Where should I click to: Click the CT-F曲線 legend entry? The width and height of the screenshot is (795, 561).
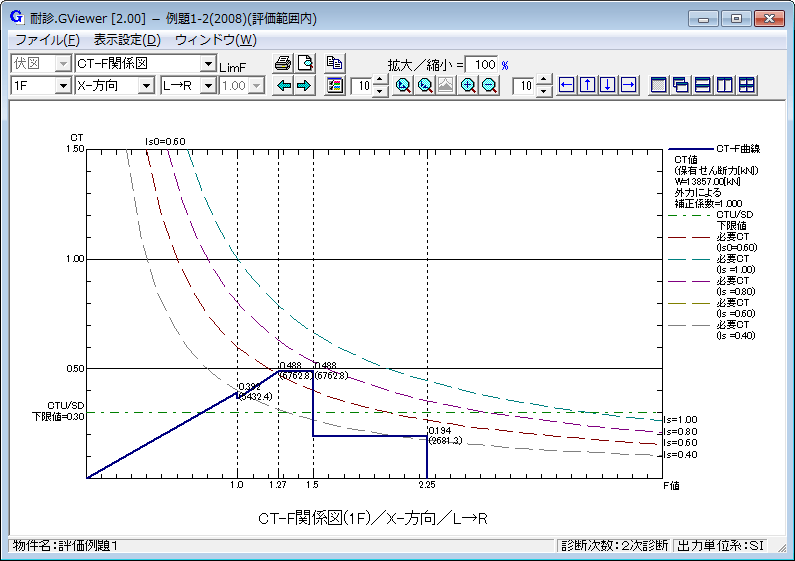tap(714, 149)
